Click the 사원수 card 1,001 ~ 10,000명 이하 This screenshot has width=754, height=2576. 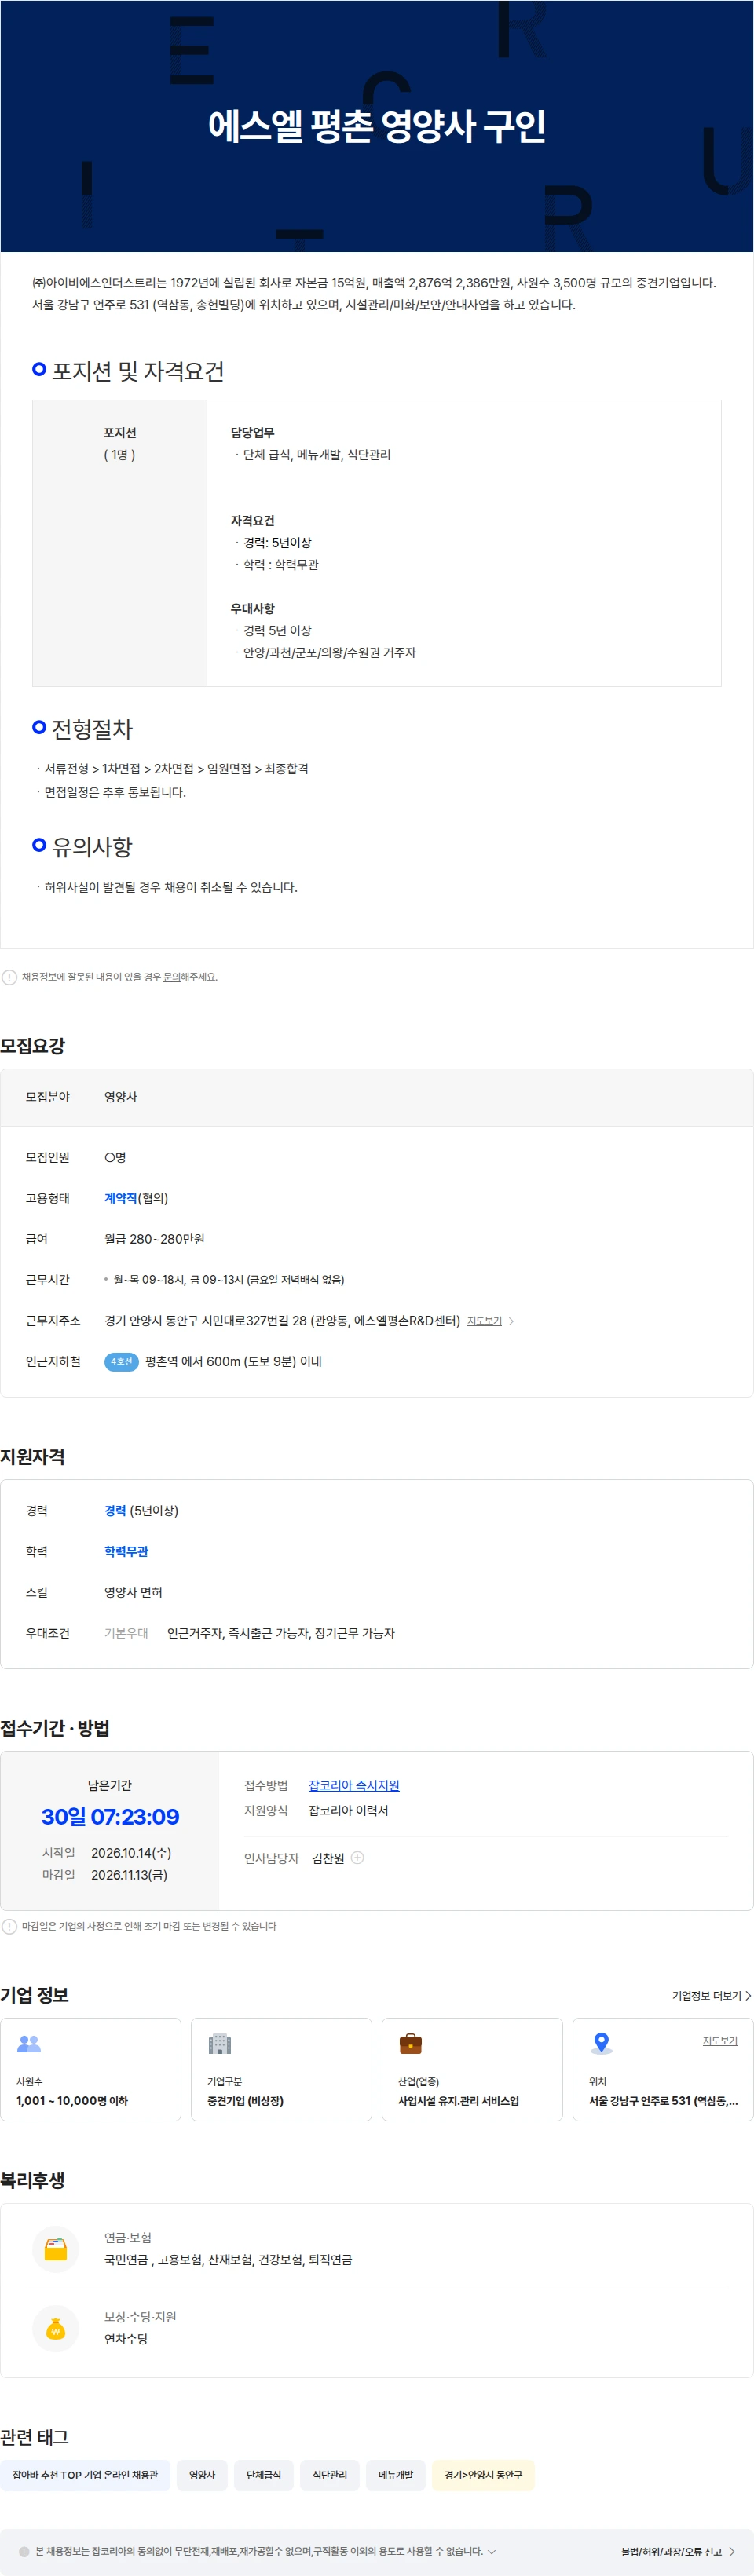coord(90,2068)
